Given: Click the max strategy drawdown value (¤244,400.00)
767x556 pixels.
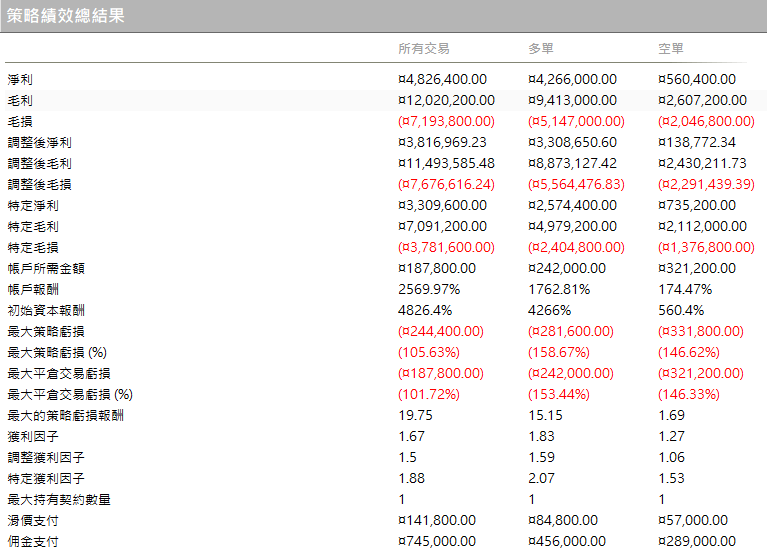Looking at the screenshot, I should click(x=441, y=331).
